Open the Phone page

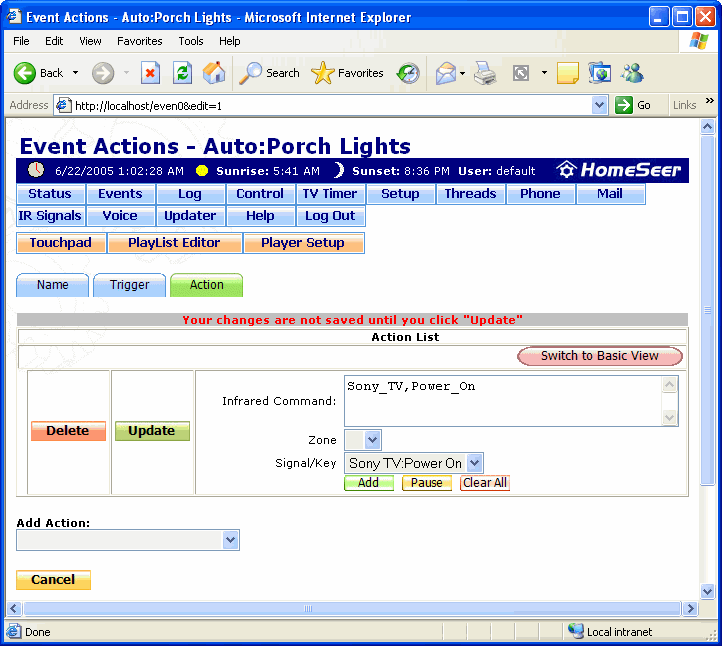tap(540, 194)
